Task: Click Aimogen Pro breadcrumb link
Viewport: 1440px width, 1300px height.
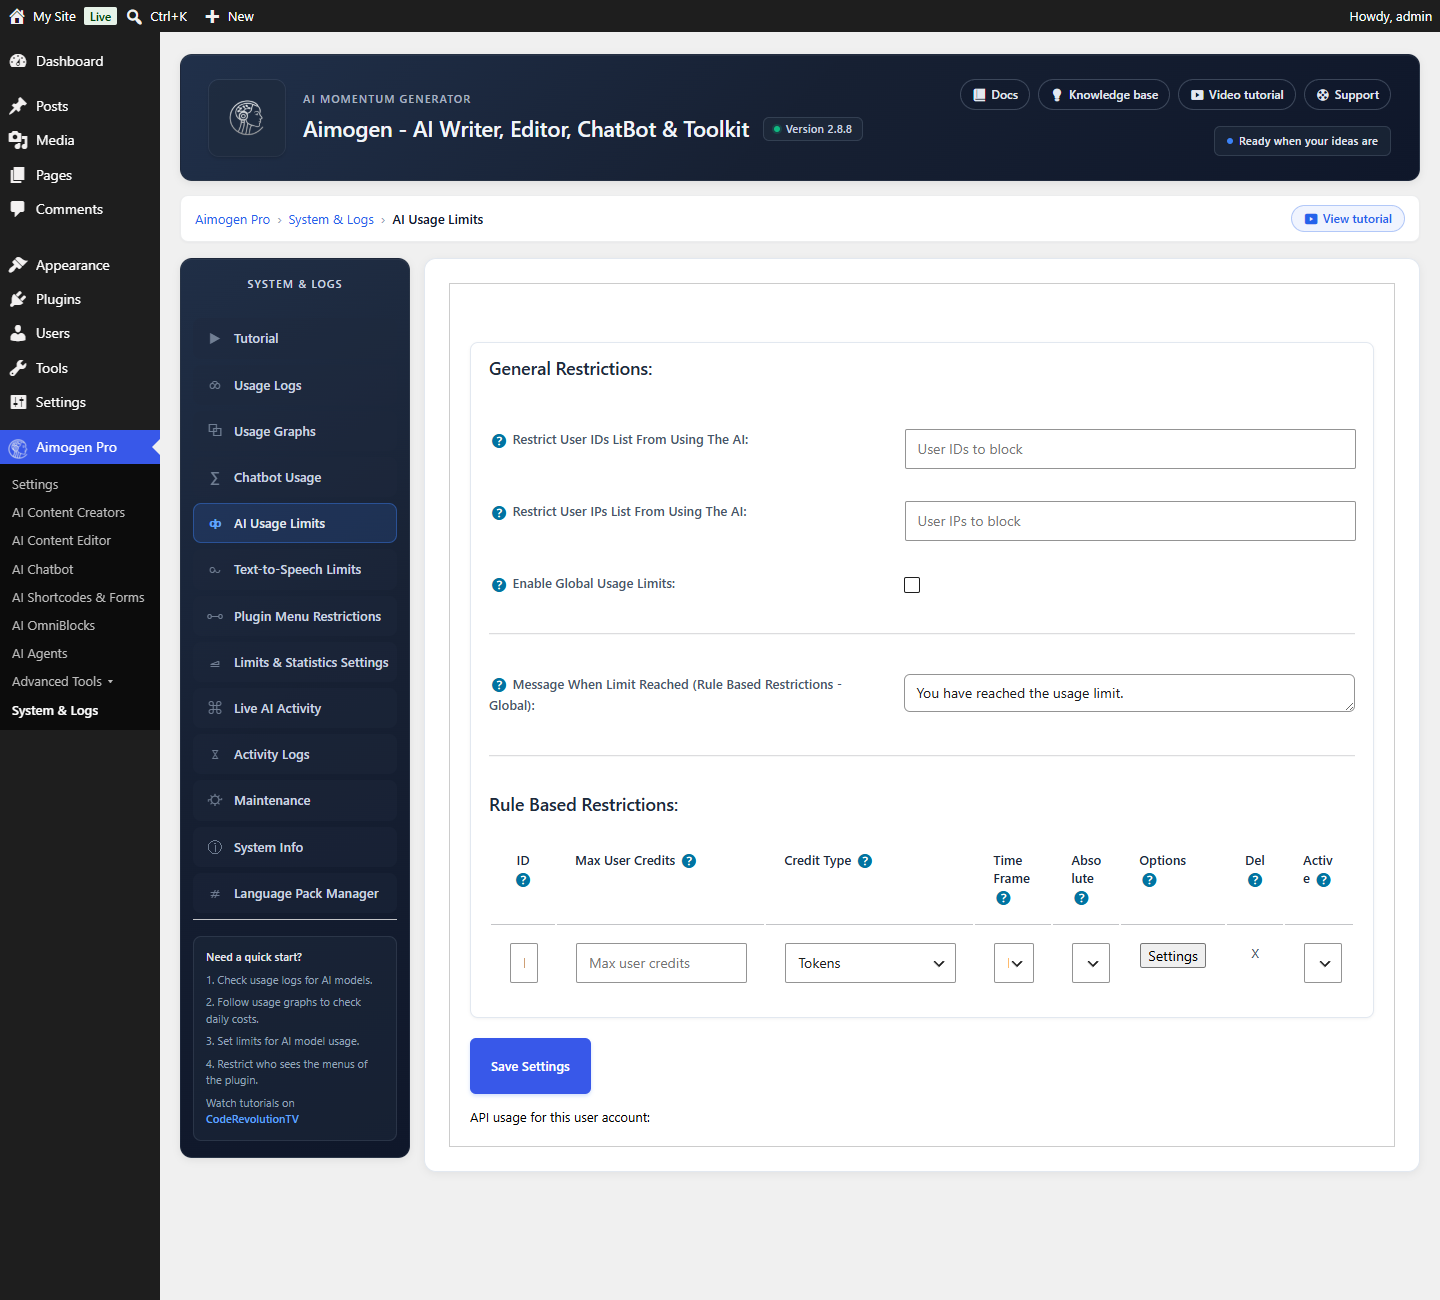Action: tap(232, 220)
